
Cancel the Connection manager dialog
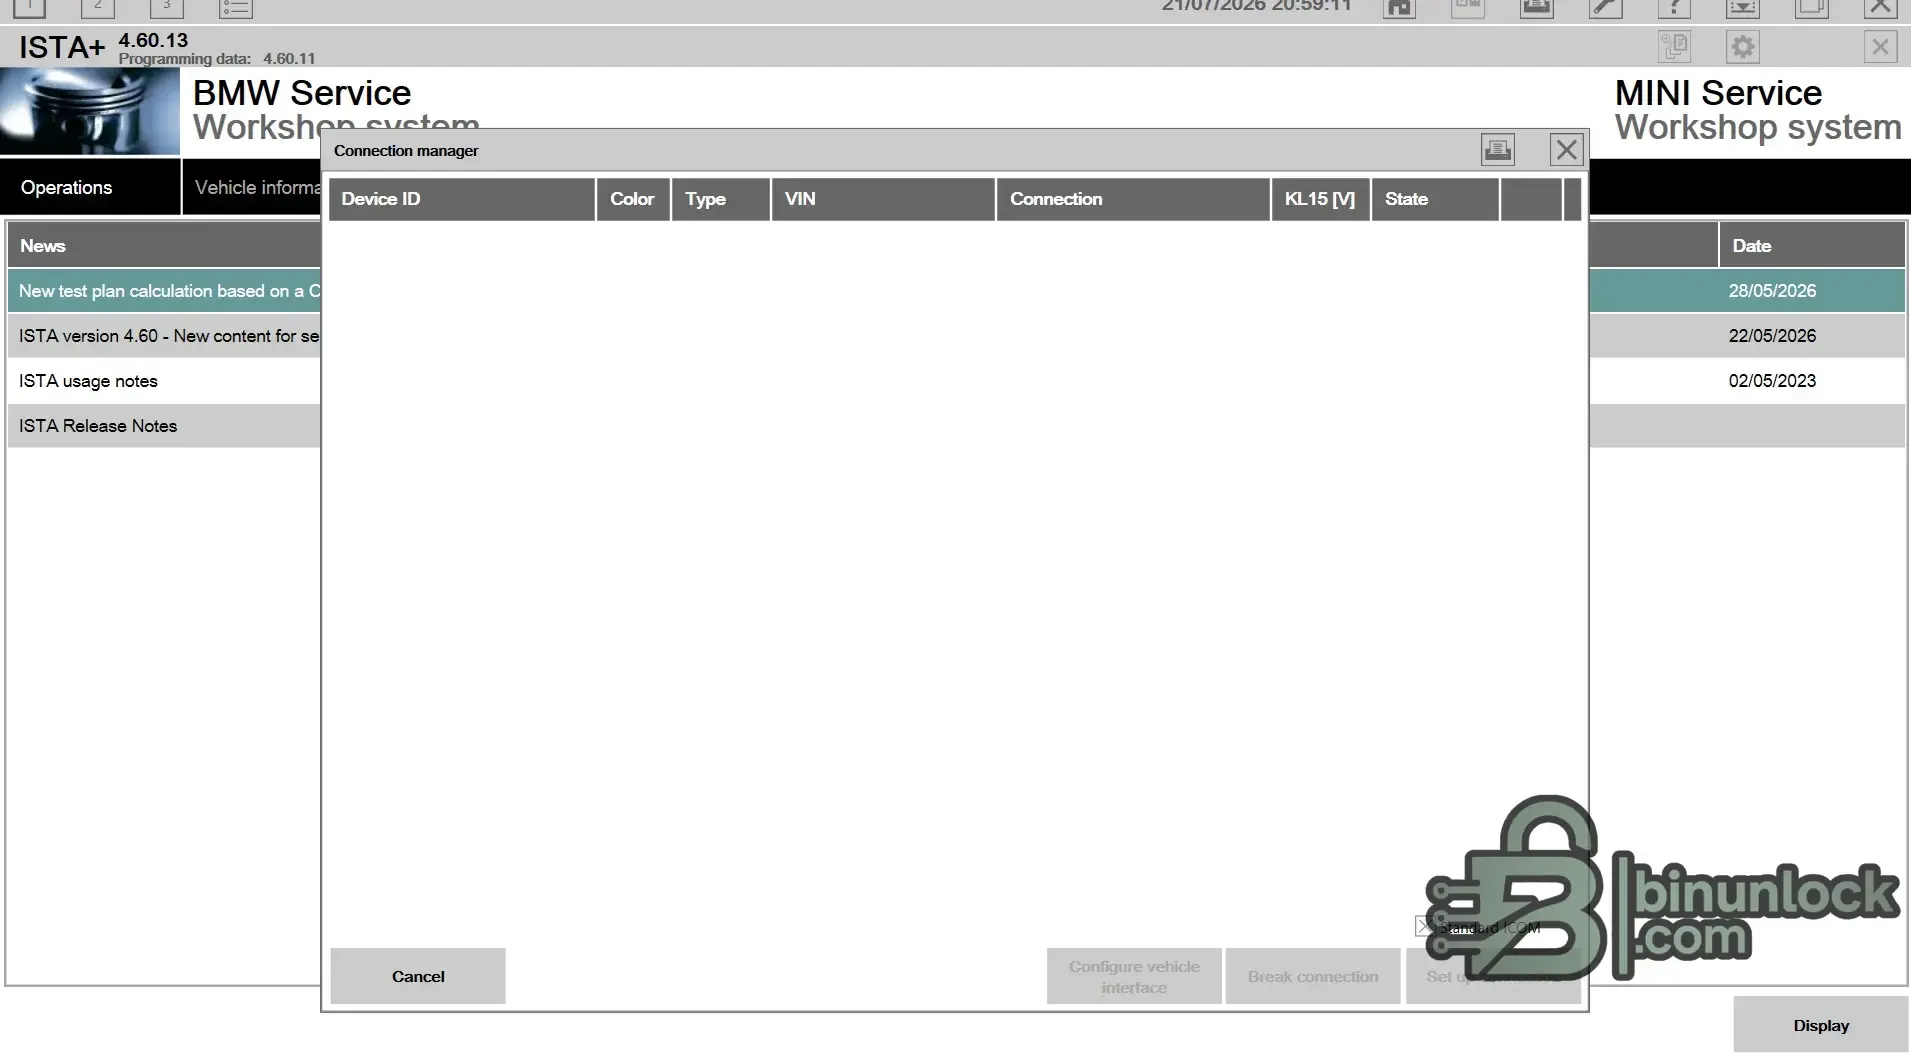pyautogui.click(x=418, y=976)
